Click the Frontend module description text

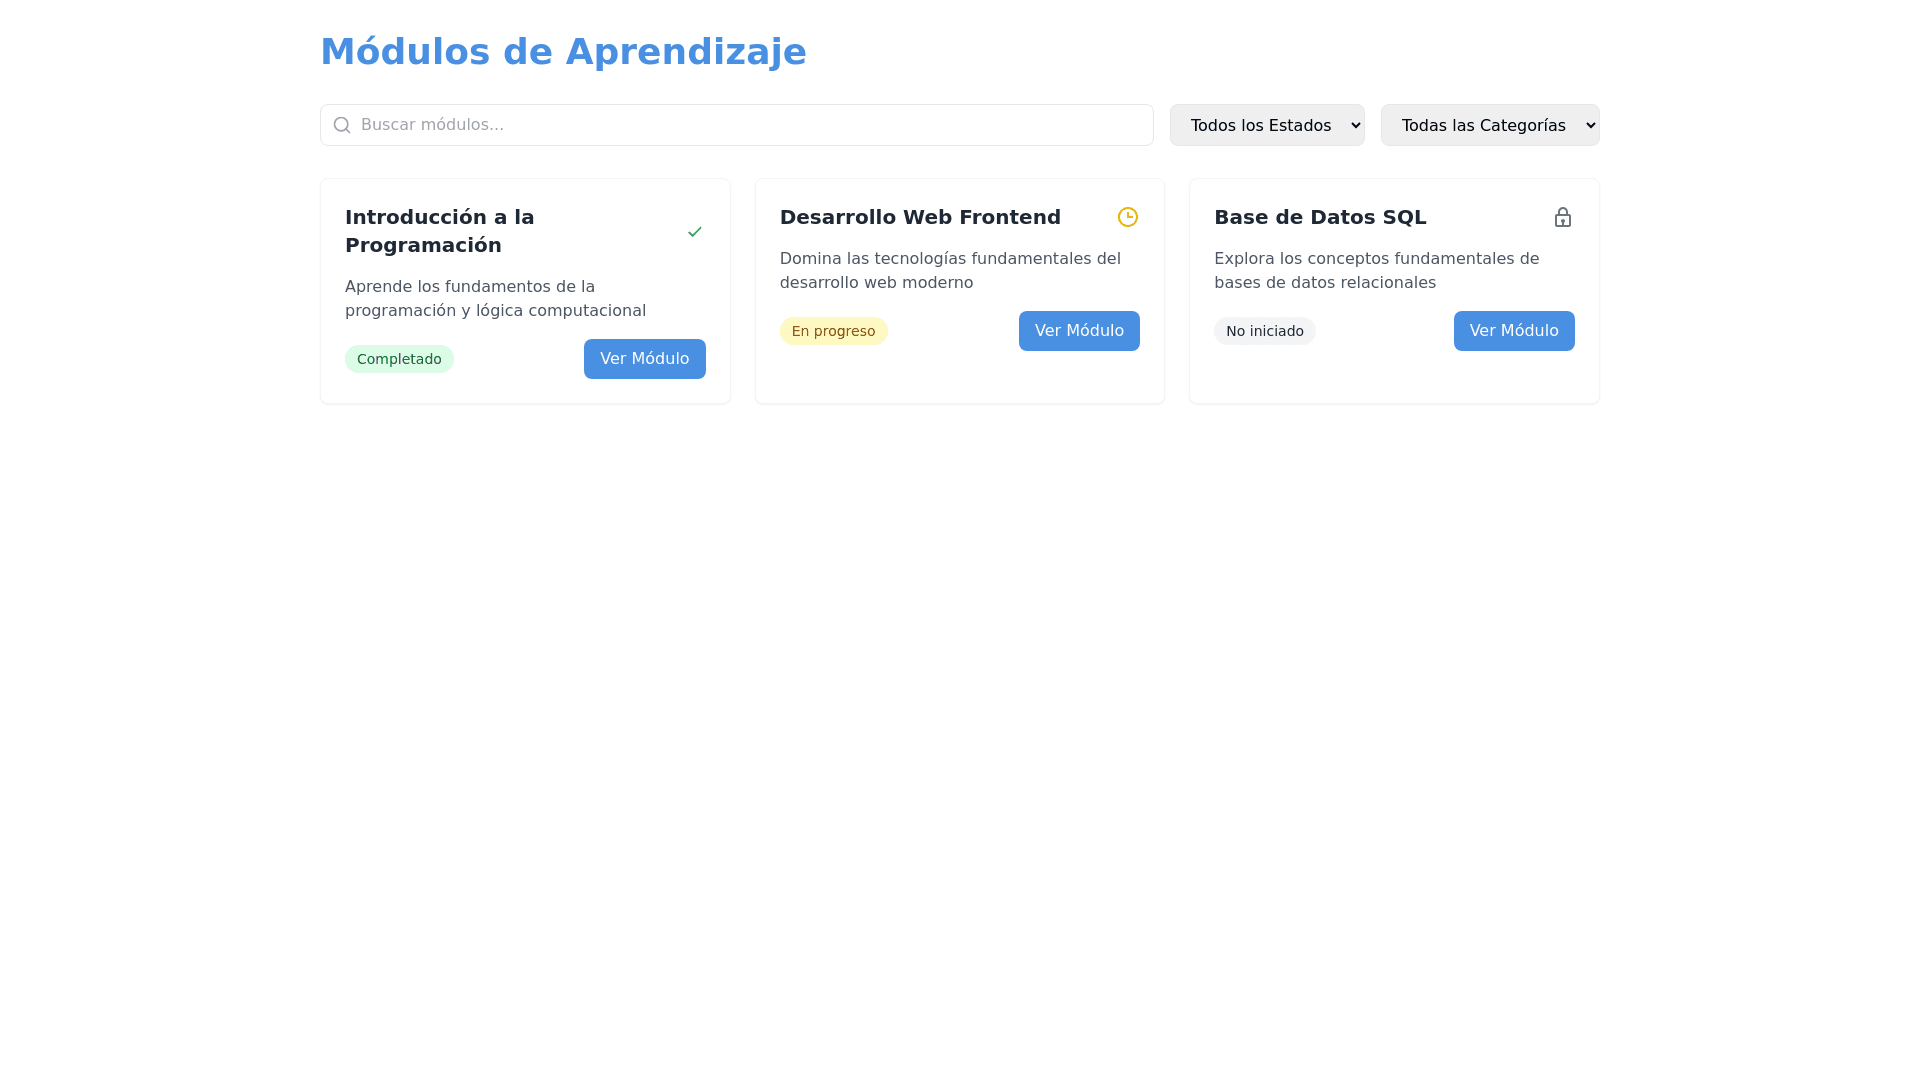(949, 270)
